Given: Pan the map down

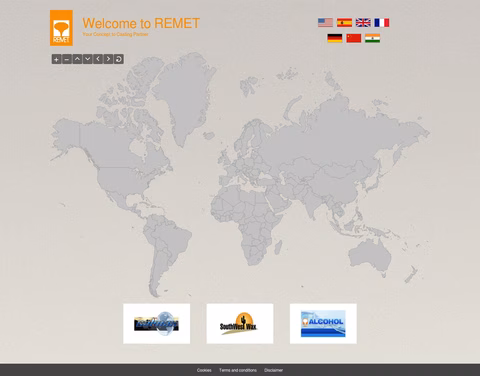Looking at the screenshot, I should (87, 59).
